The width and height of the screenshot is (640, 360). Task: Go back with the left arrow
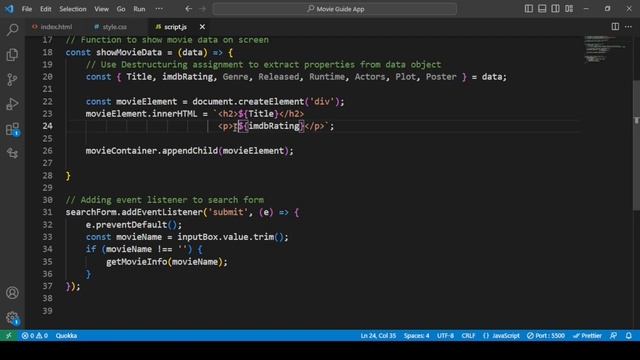pyautogui.click(x=188, y=9)
